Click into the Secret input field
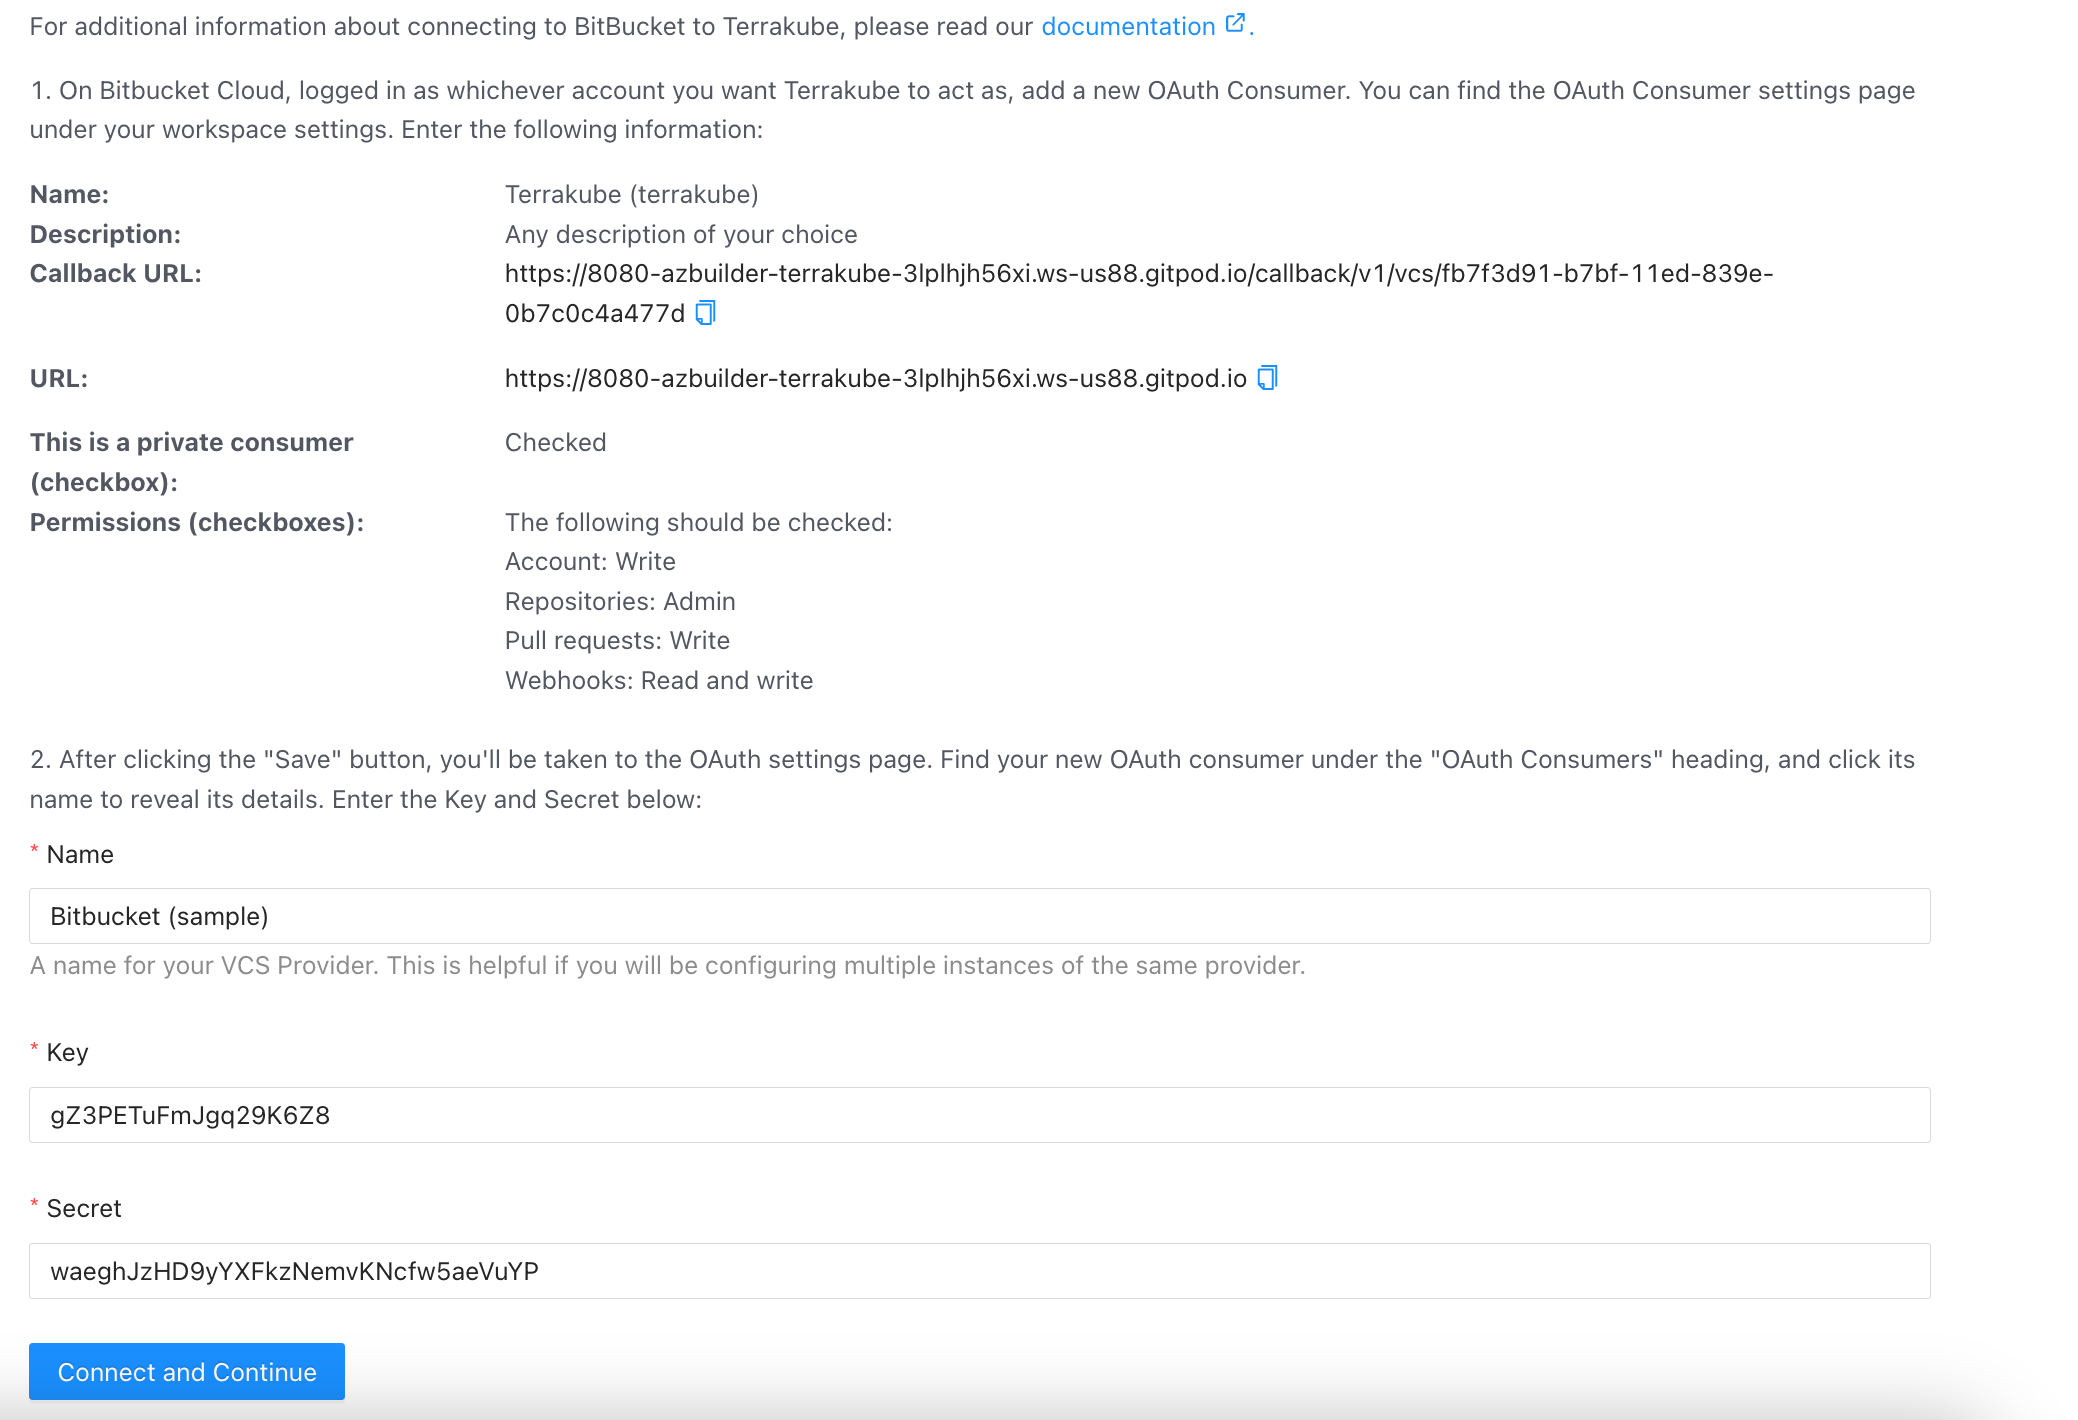 pyautogui.click(x=979, y=1271)
